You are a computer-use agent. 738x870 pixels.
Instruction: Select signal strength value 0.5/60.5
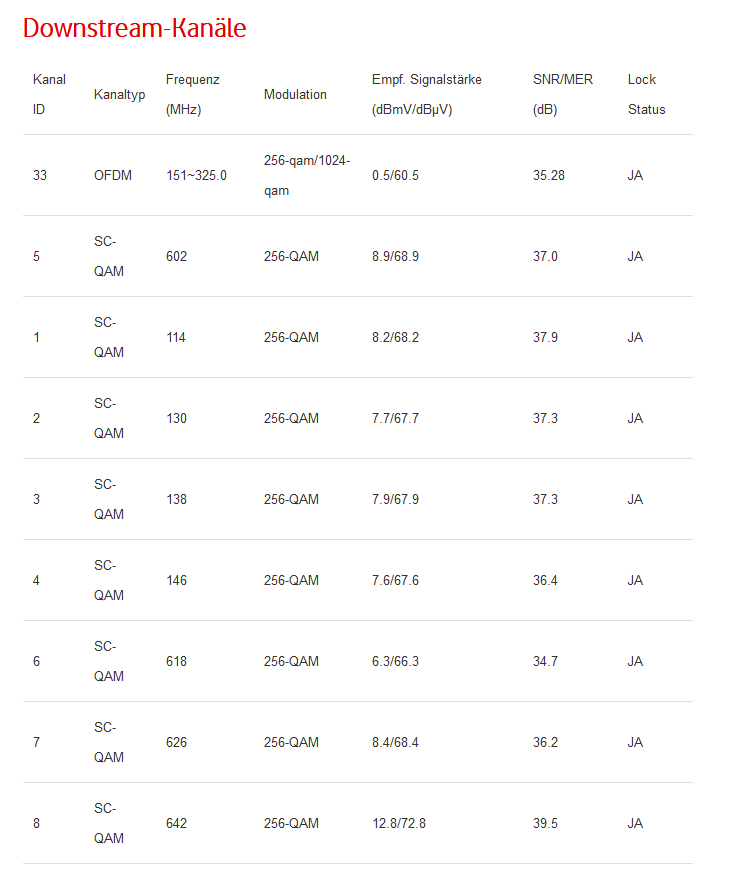pyautogui.click(x=395, y=175)
